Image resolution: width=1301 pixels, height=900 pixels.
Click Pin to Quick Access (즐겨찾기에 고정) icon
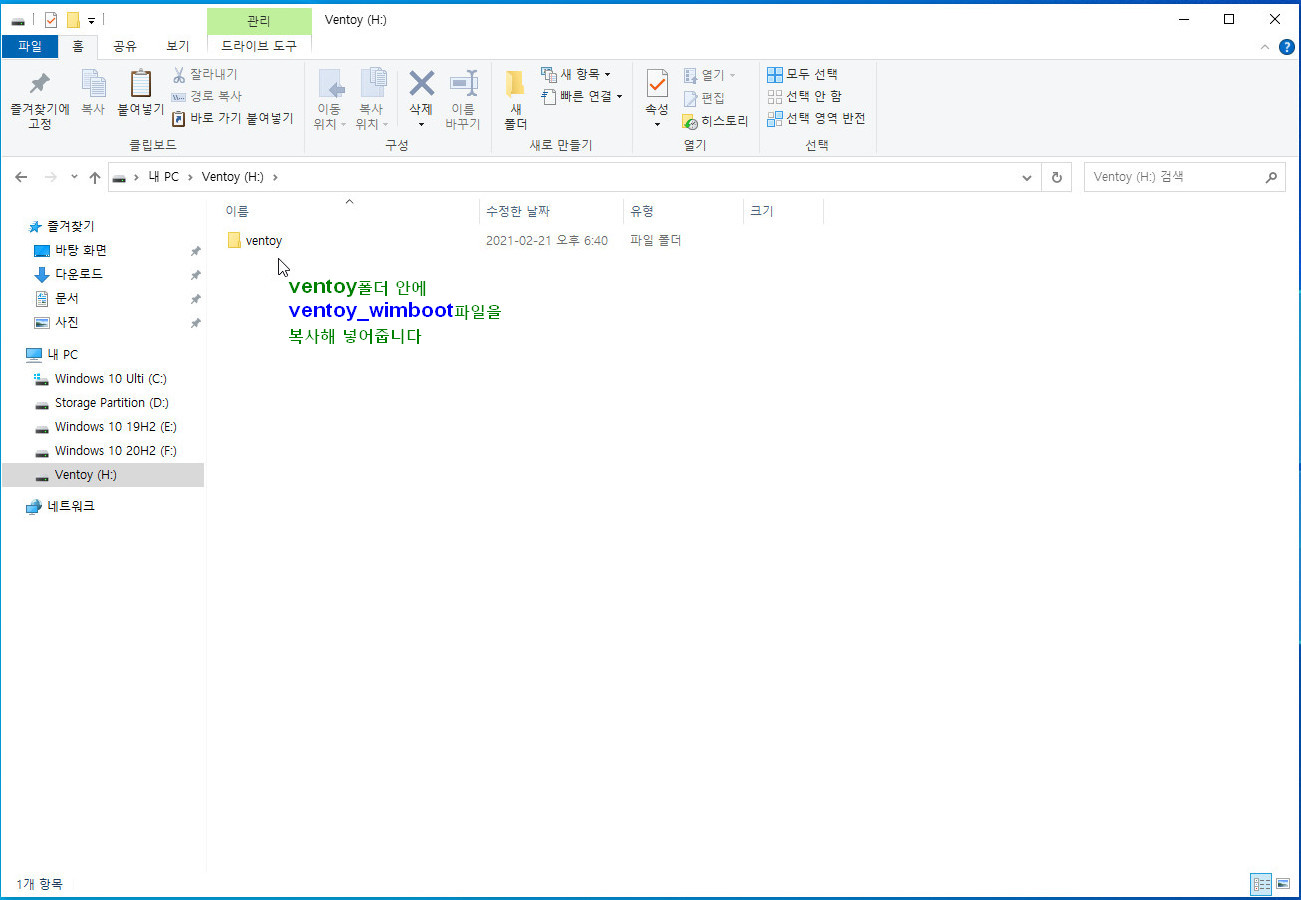click(40, 84)
